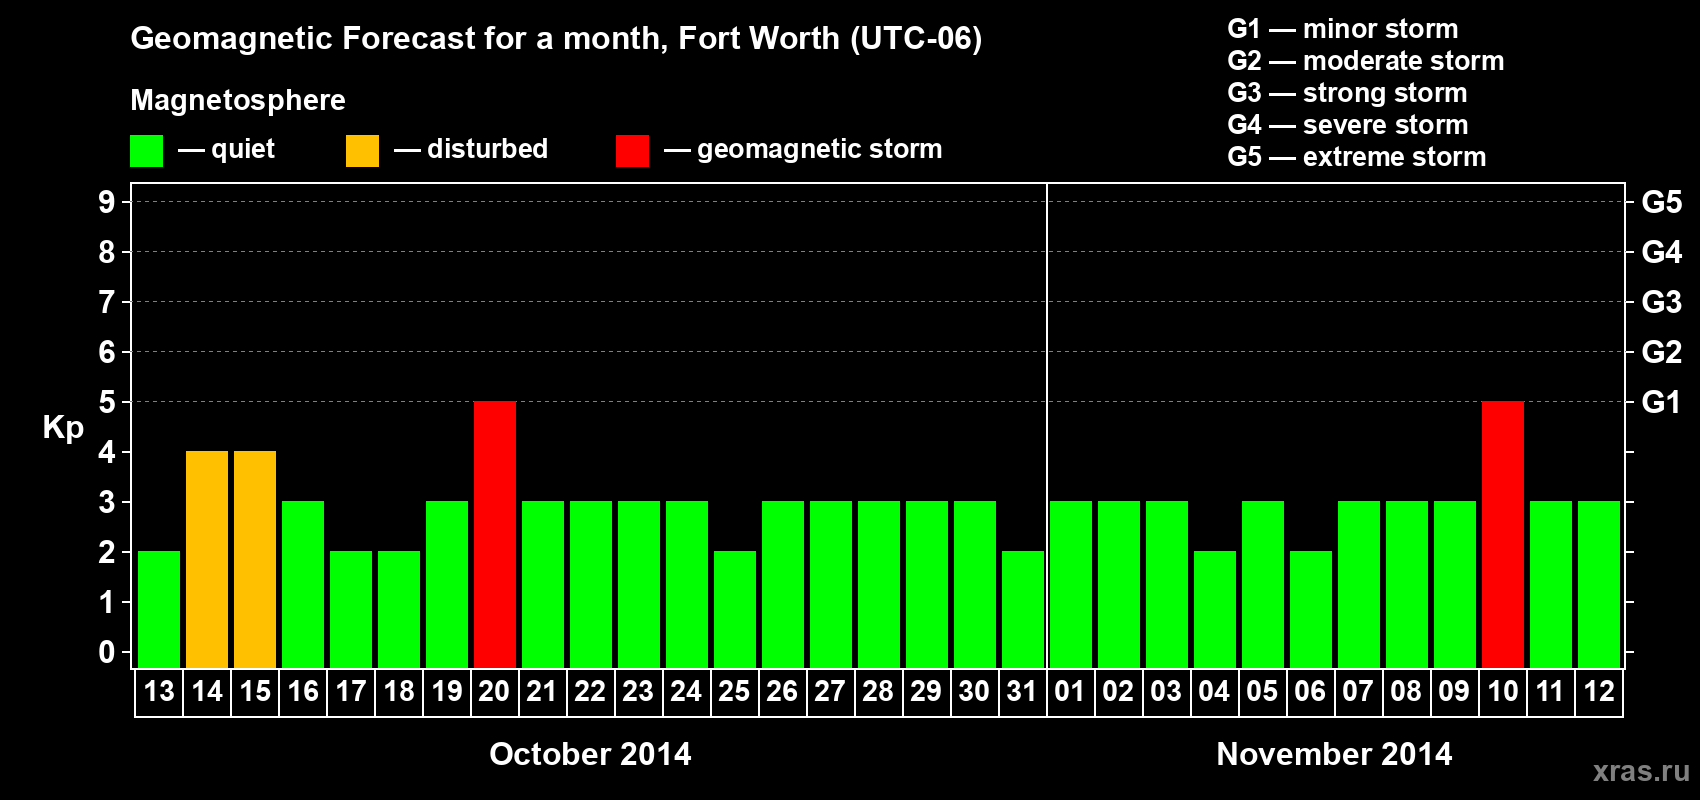Click the Kp value 9 on the axis

(x=107, y=202)
